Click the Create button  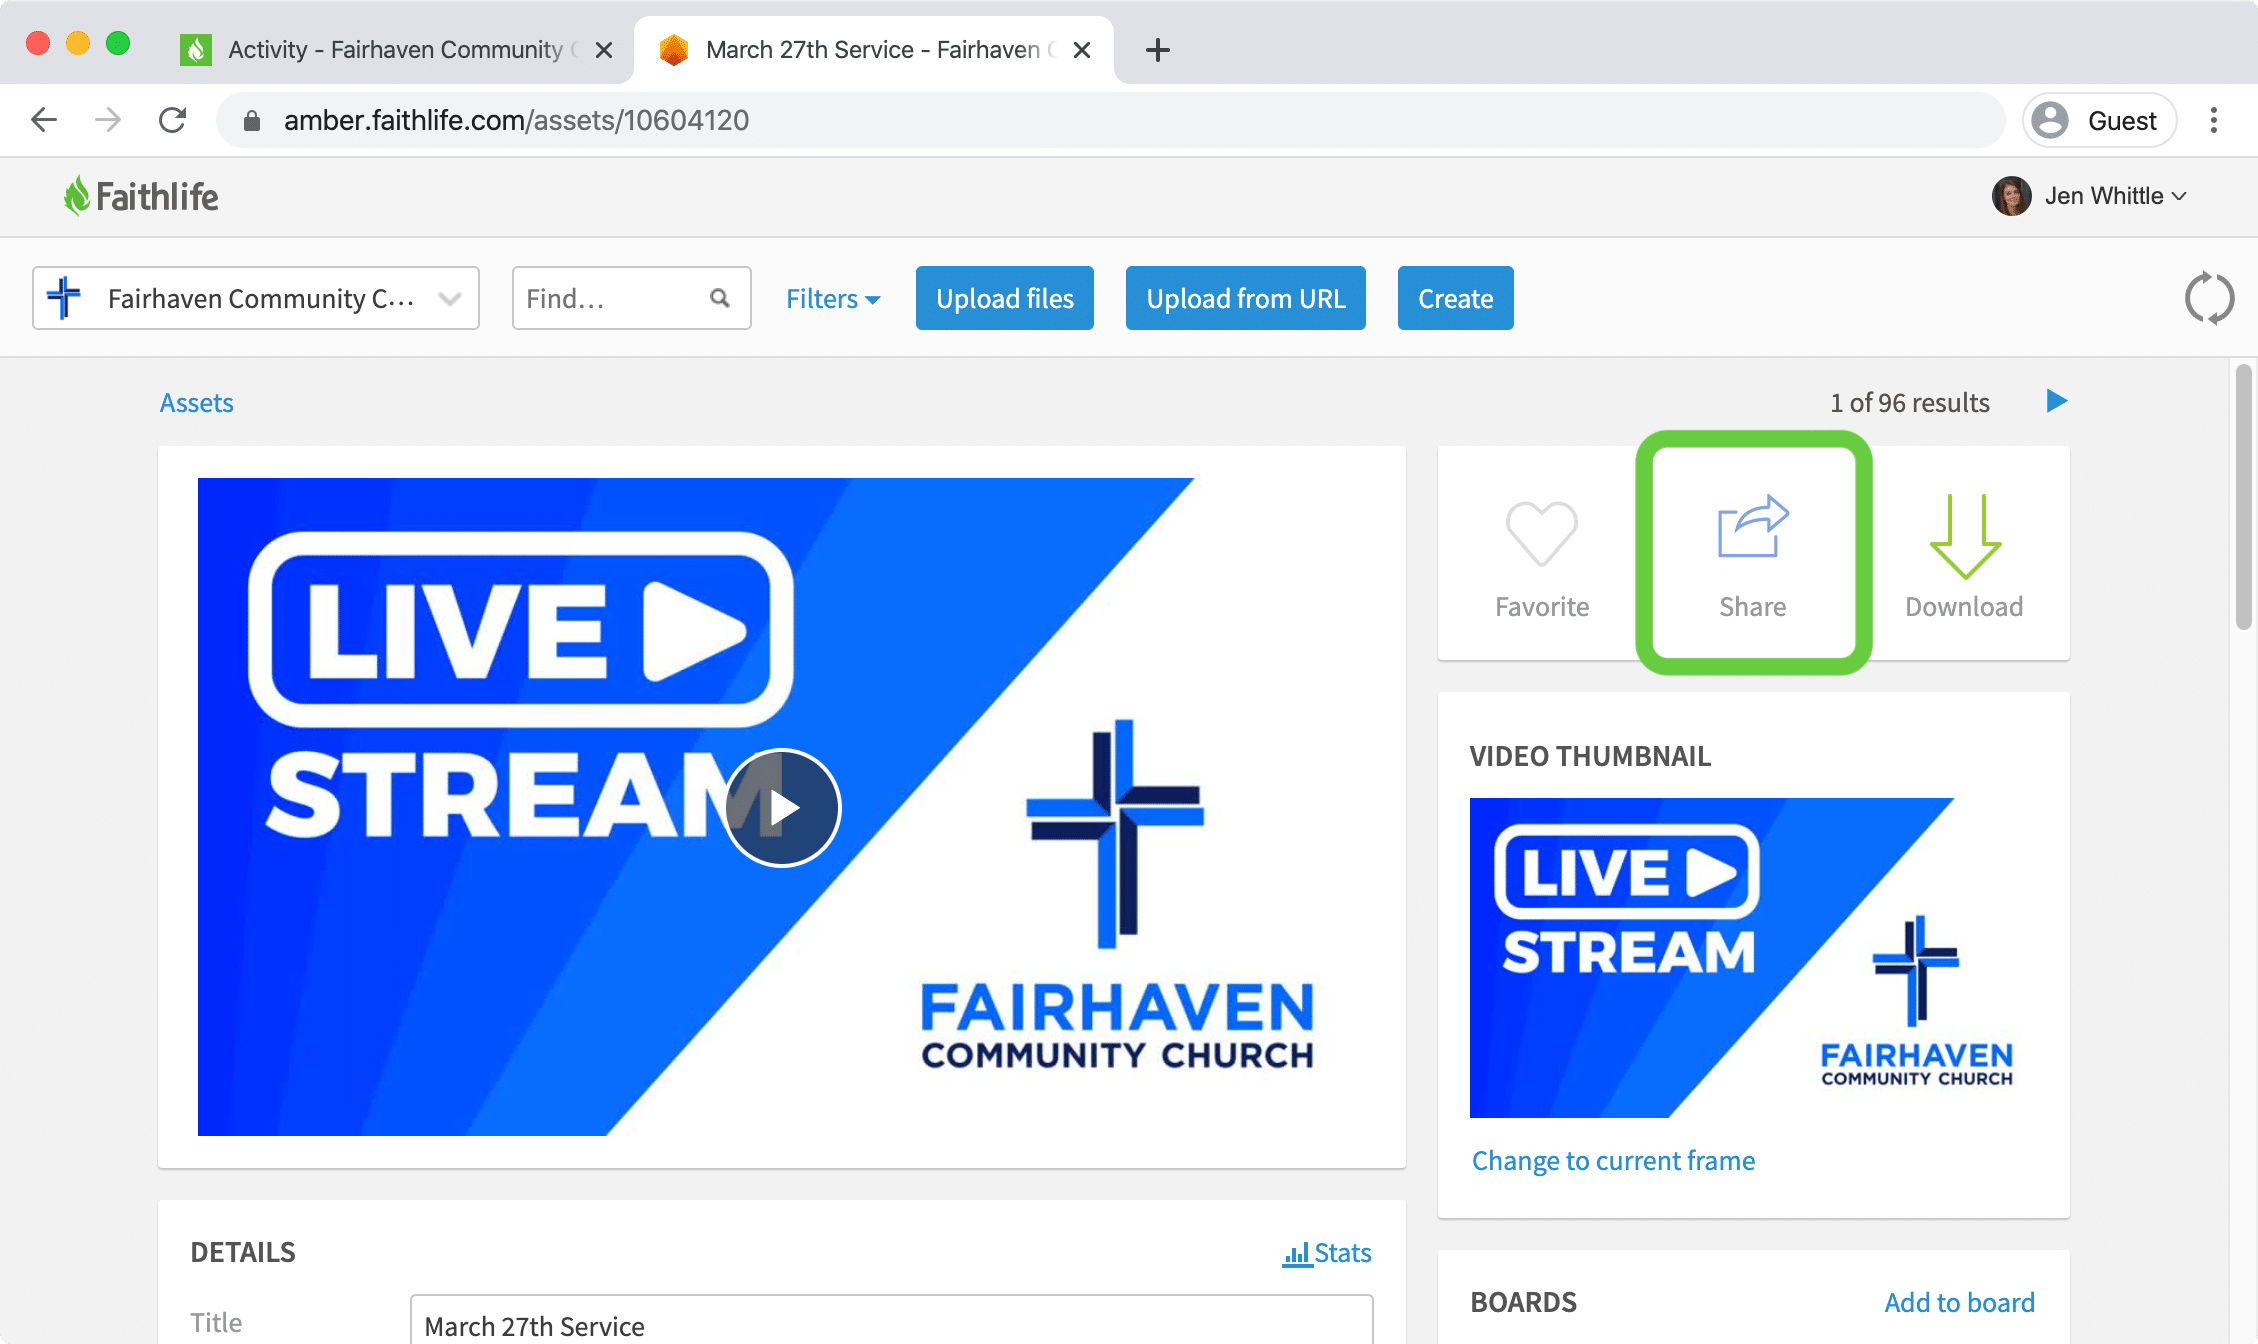pyautogui.click(x=1455, y=298)
